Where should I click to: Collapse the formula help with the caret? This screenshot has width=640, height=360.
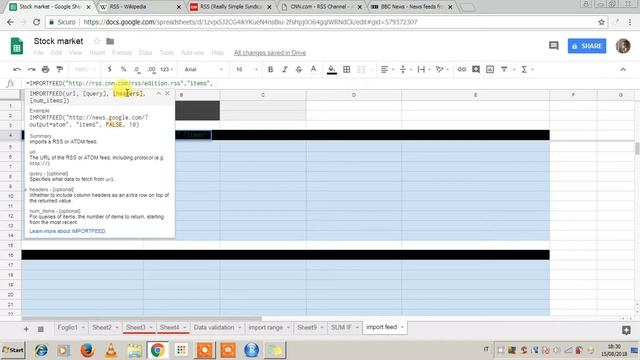pyautogui.click(x=158, y=93)
